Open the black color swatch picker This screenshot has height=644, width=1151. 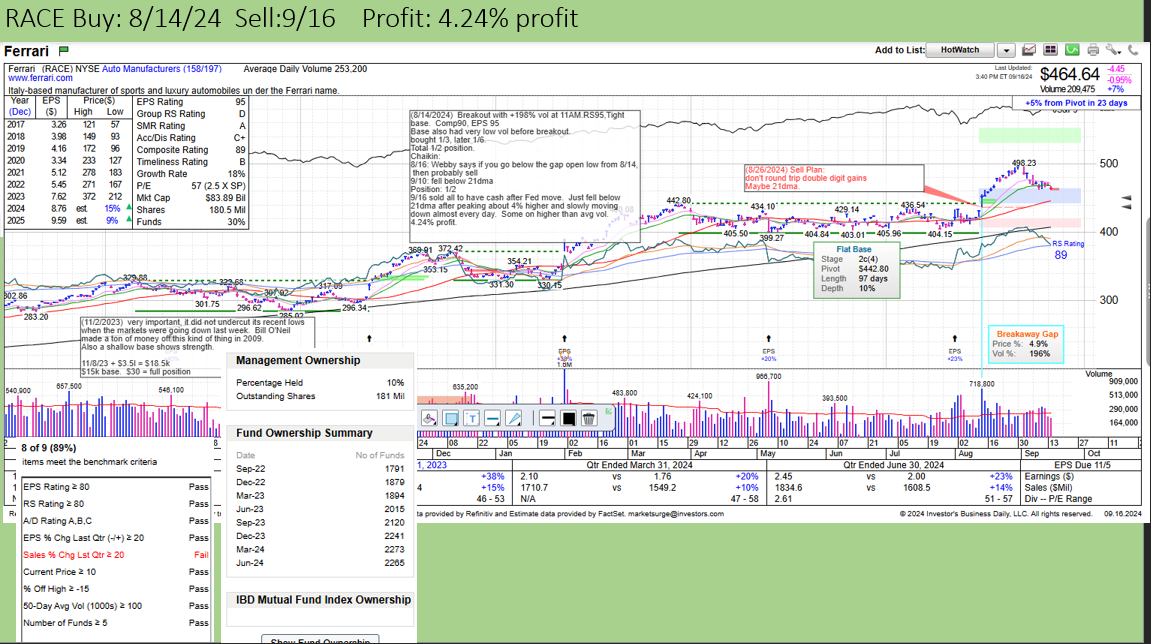pos(568,419)
